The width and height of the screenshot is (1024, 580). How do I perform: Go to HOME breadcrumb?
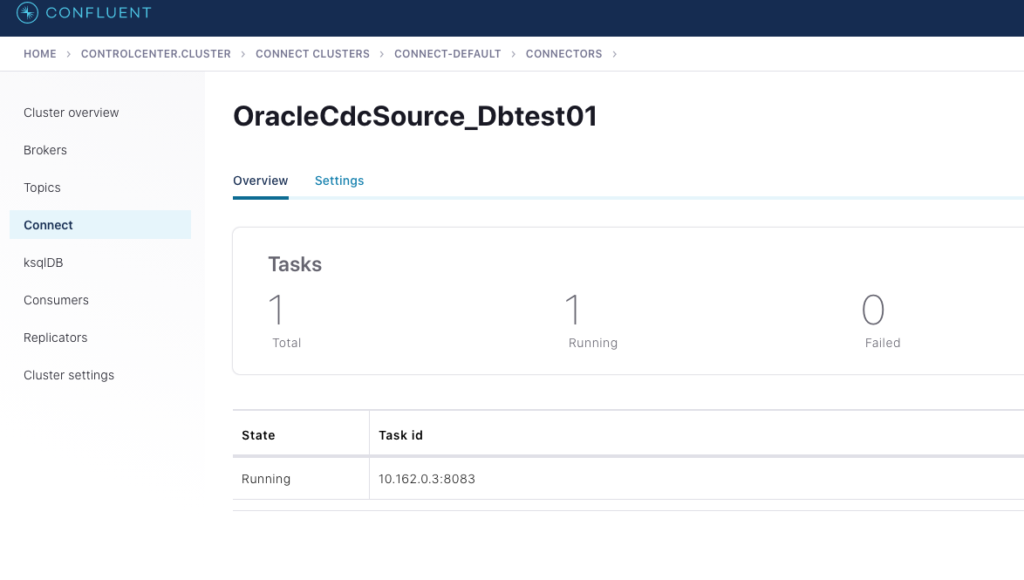point(40,54)
